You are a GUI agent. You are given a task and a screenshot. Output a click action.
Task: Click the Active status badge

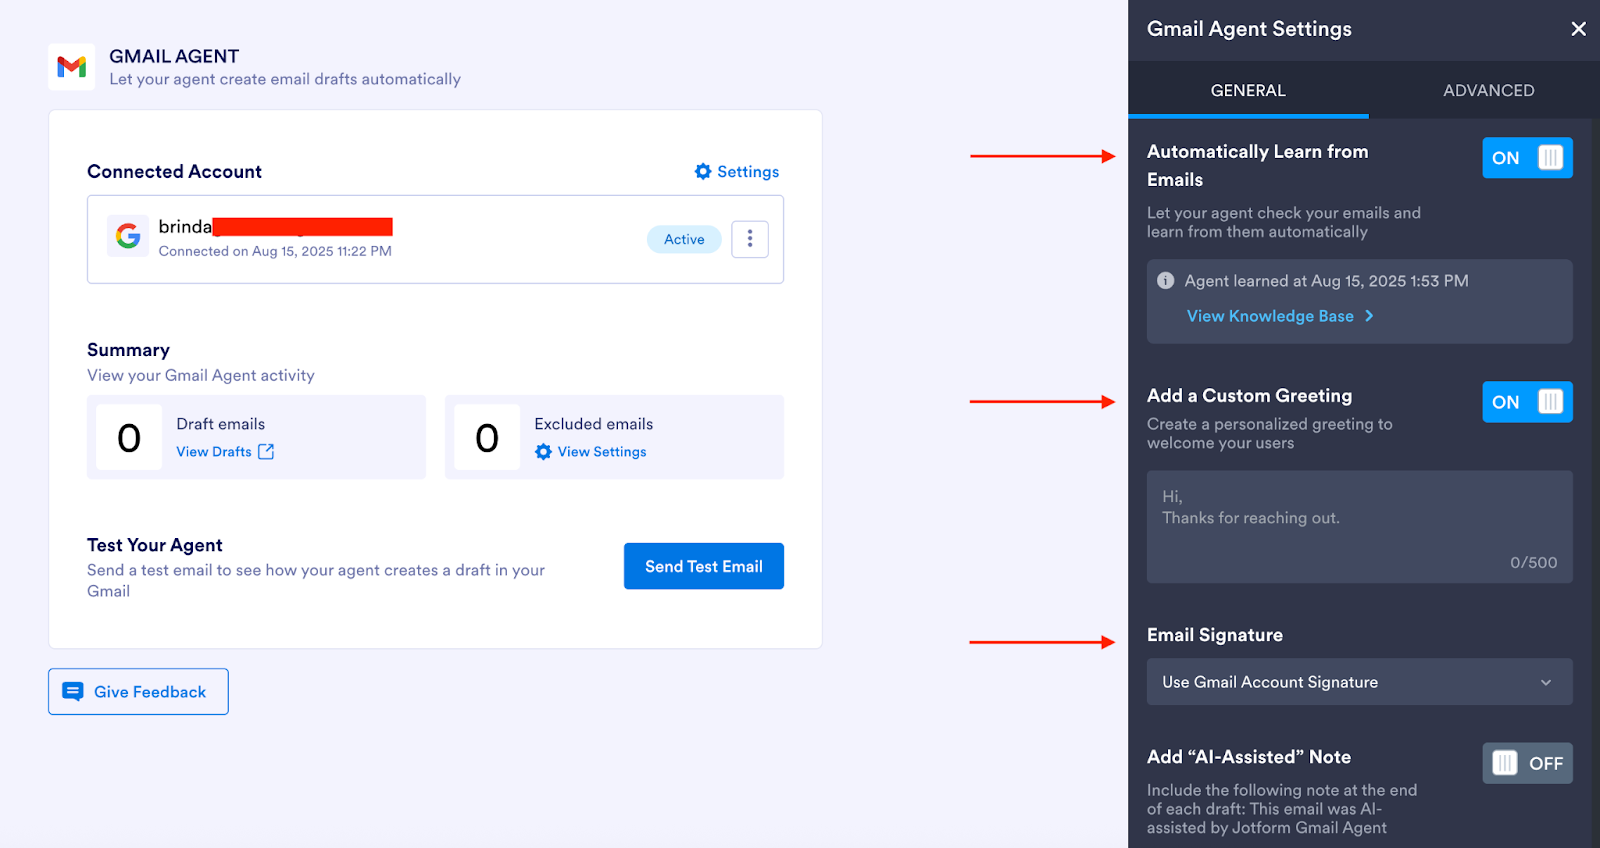[x=684, y=239]
